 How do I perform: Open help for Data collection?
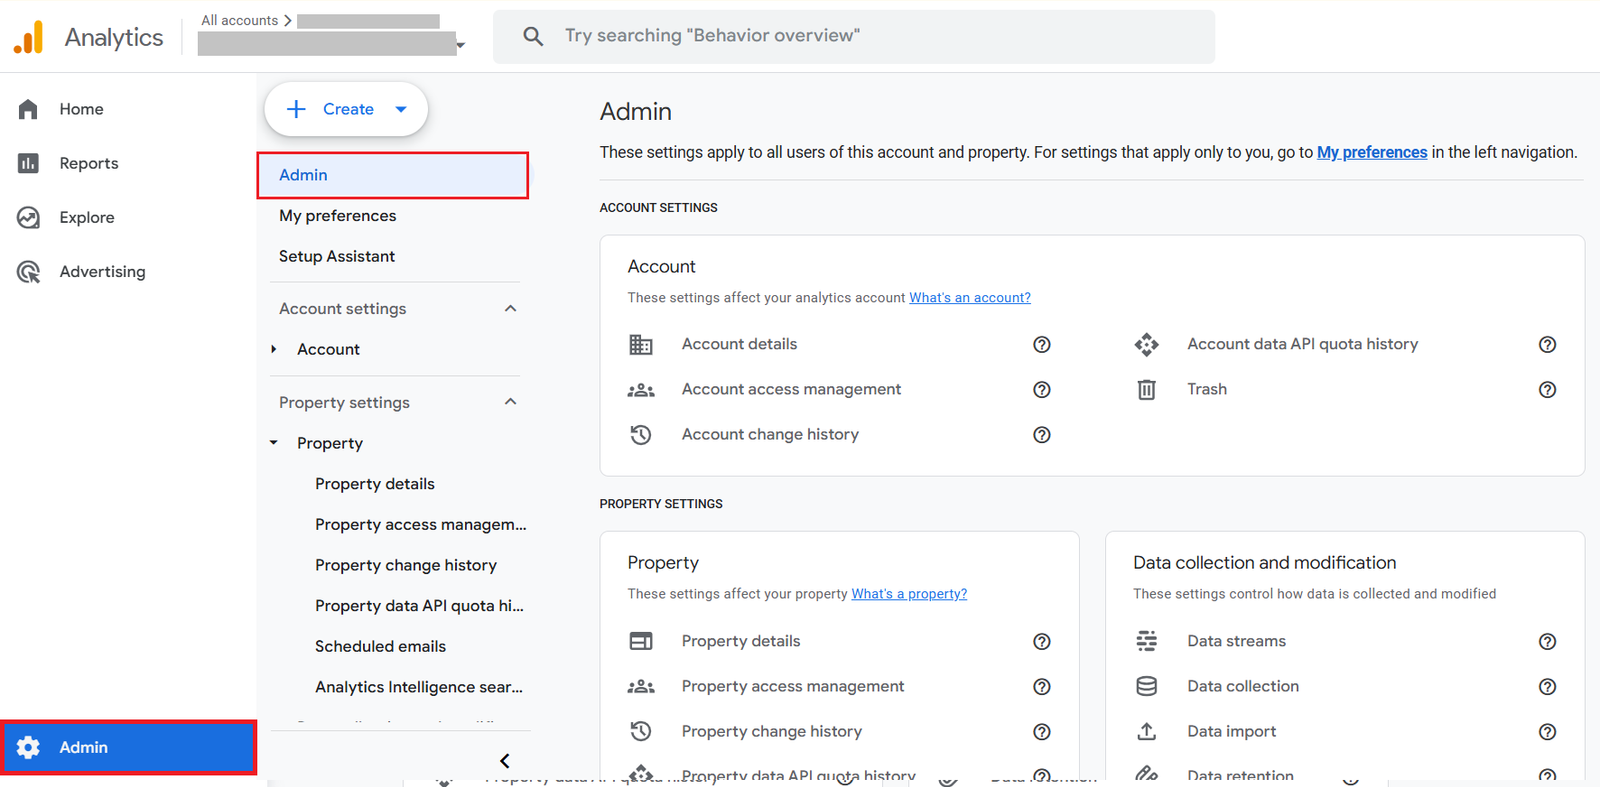click(1548, 687)
